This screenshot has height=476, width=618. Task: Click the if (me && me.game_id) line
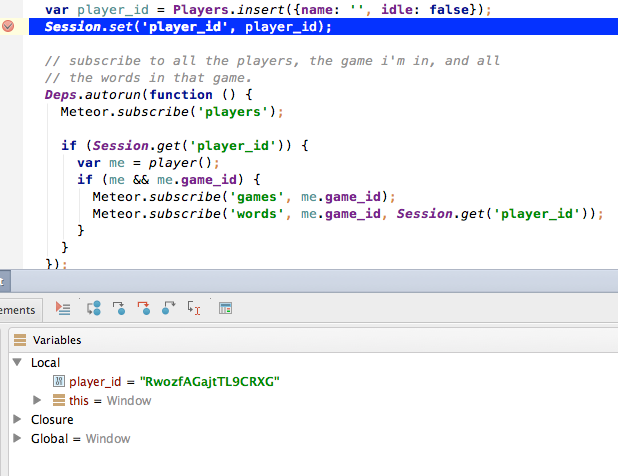(169, 180)
